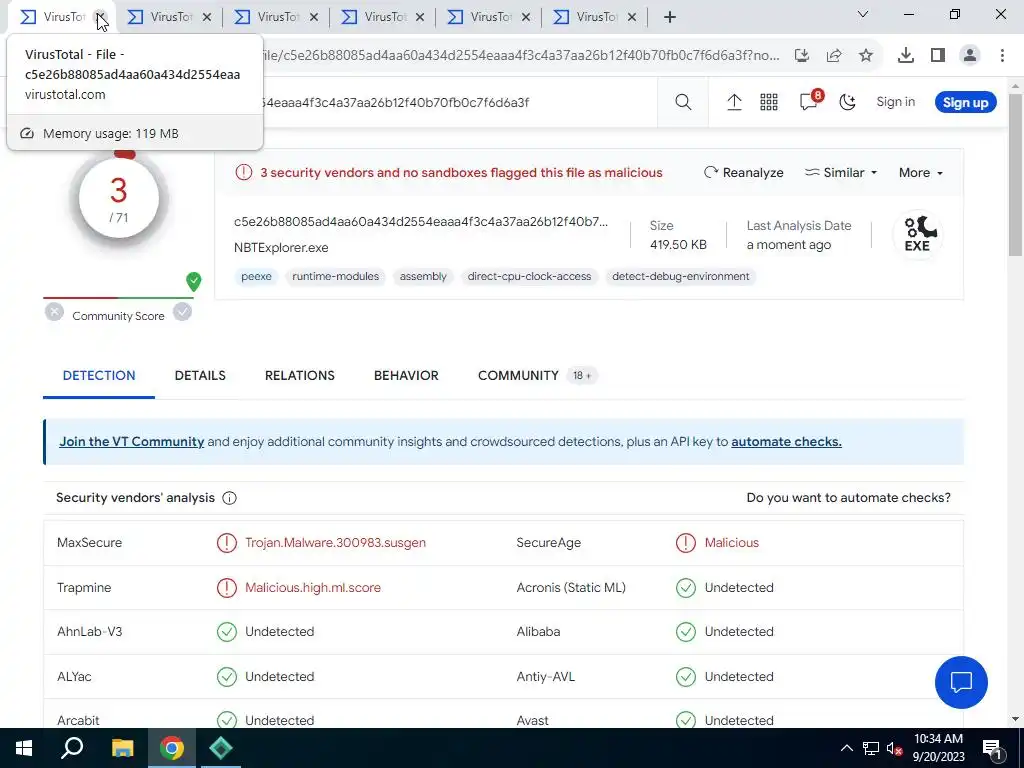
Task: Click the address bar URL
Action: (x=520, y=56)
